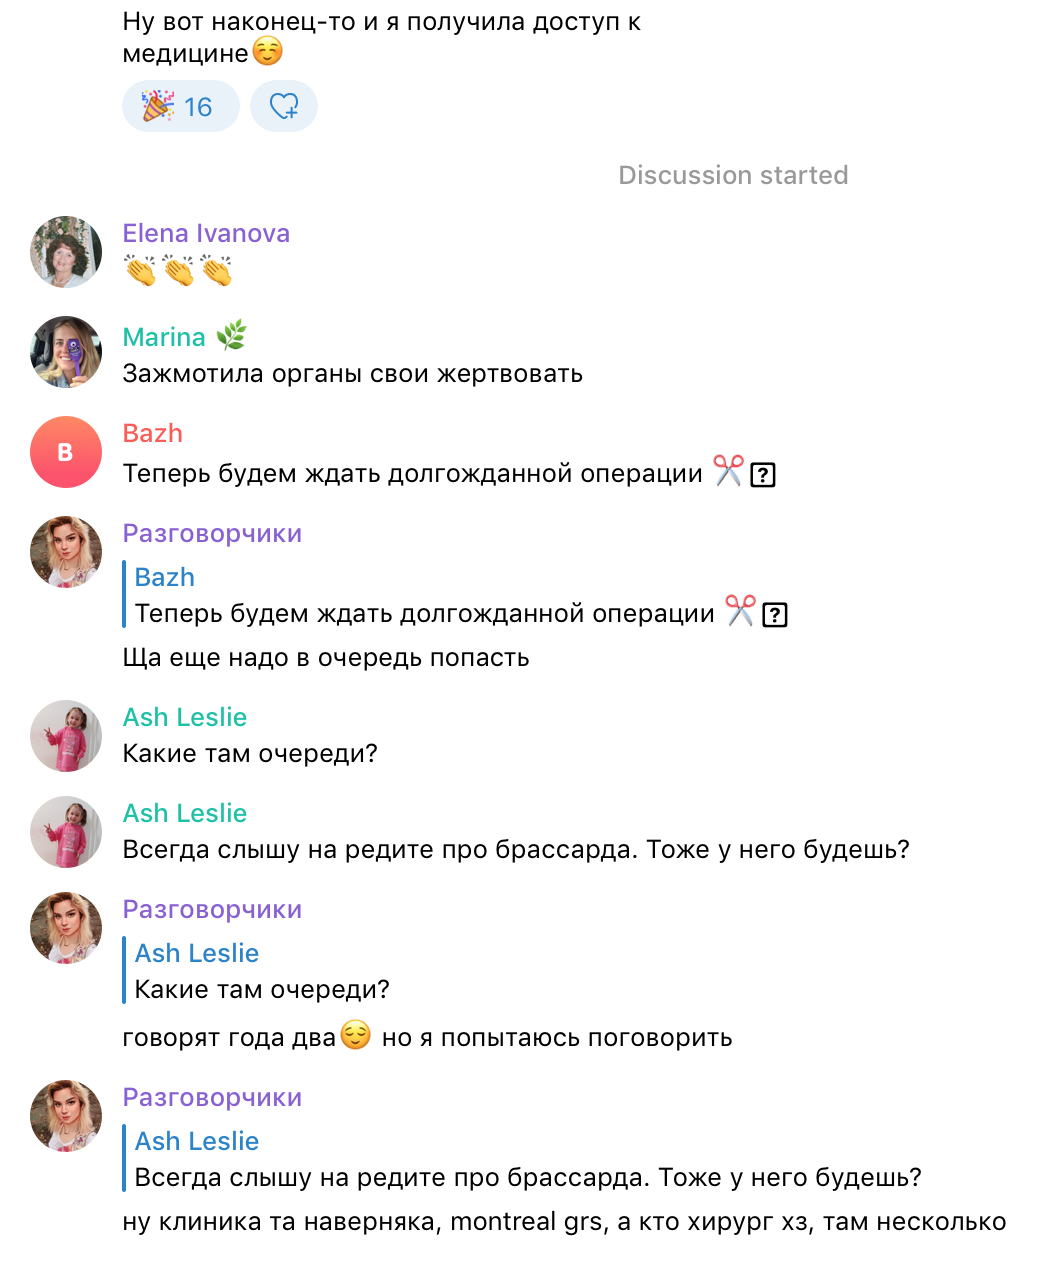Screen dimensions: 1058x1276
Task: Click Bazh's red letter B avatar
Action: pyautogui.click(x=66, y=452)
